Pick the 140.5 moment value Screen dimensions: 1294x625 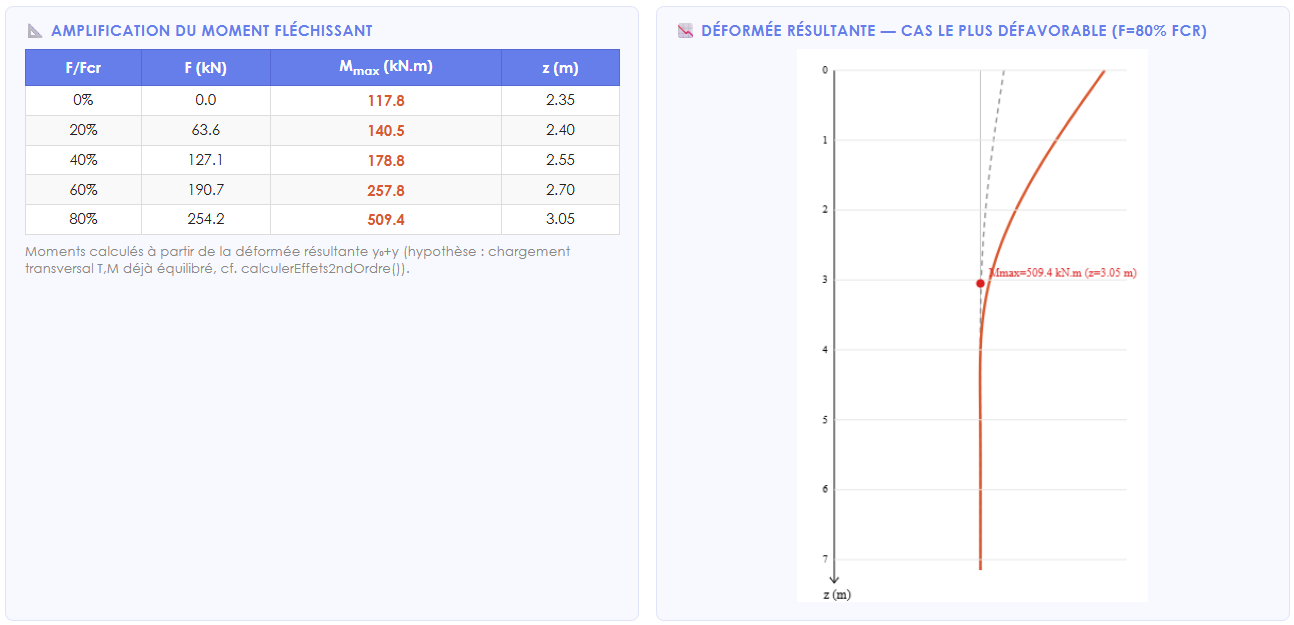[x=386, y=131]
